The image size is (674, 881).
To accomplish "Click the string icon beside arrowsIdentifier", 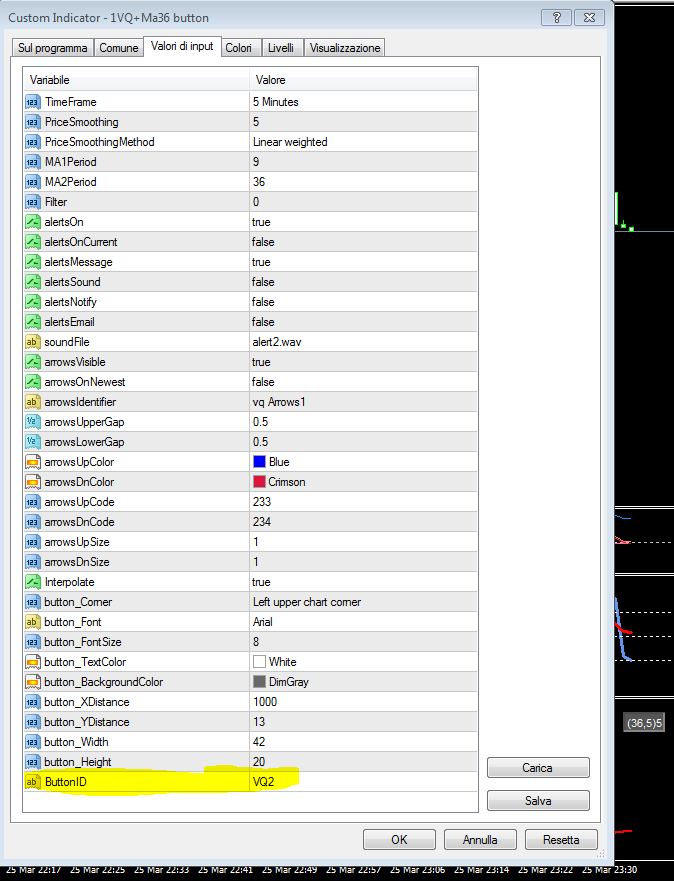I will pyautogui.click(x=33, y=402).
